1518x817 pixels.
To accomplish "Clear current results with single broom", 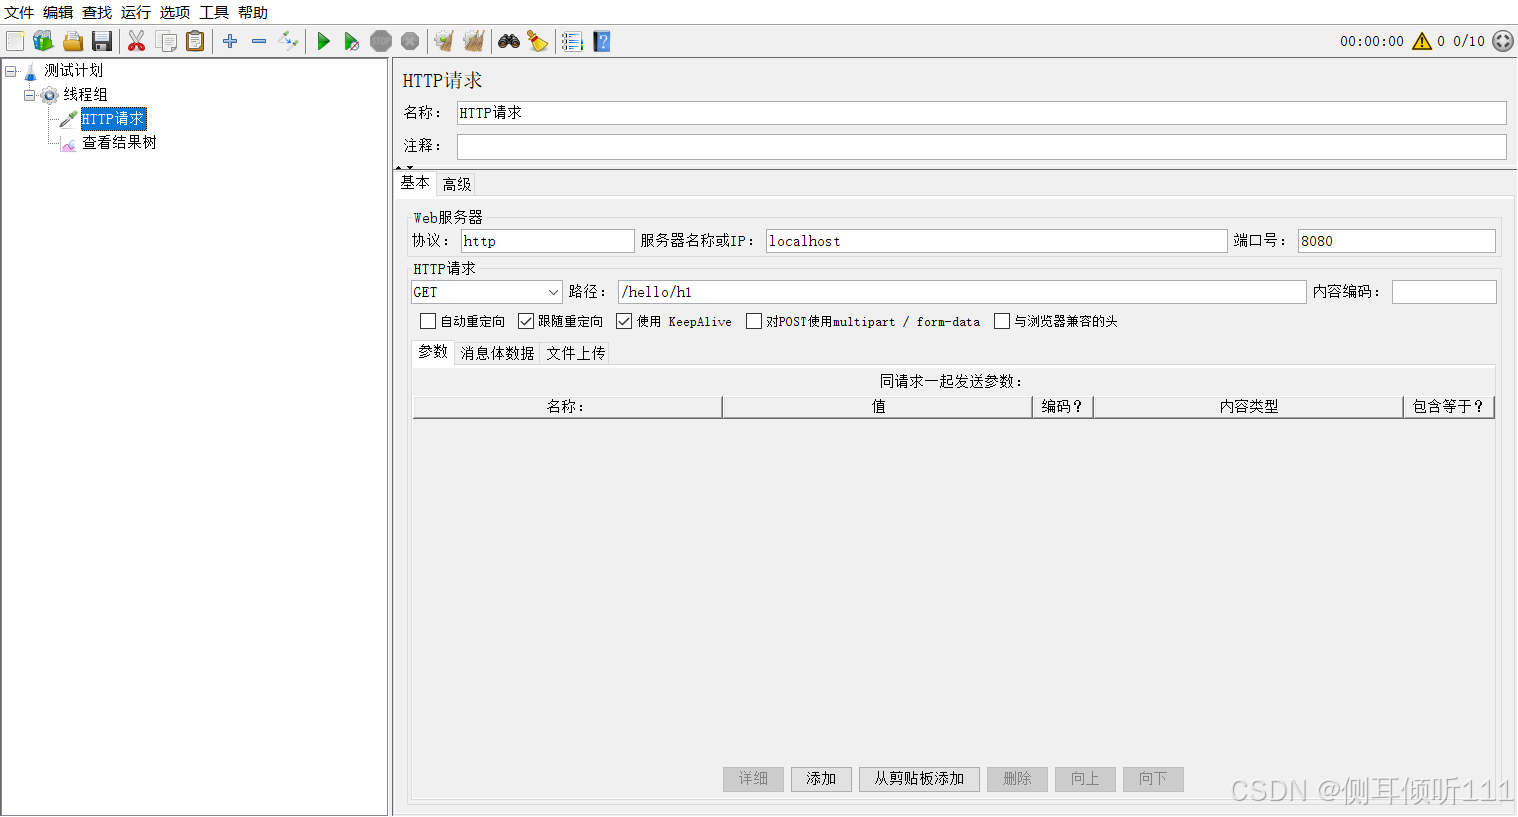I will pyautogui.click(x=444, y=41).
